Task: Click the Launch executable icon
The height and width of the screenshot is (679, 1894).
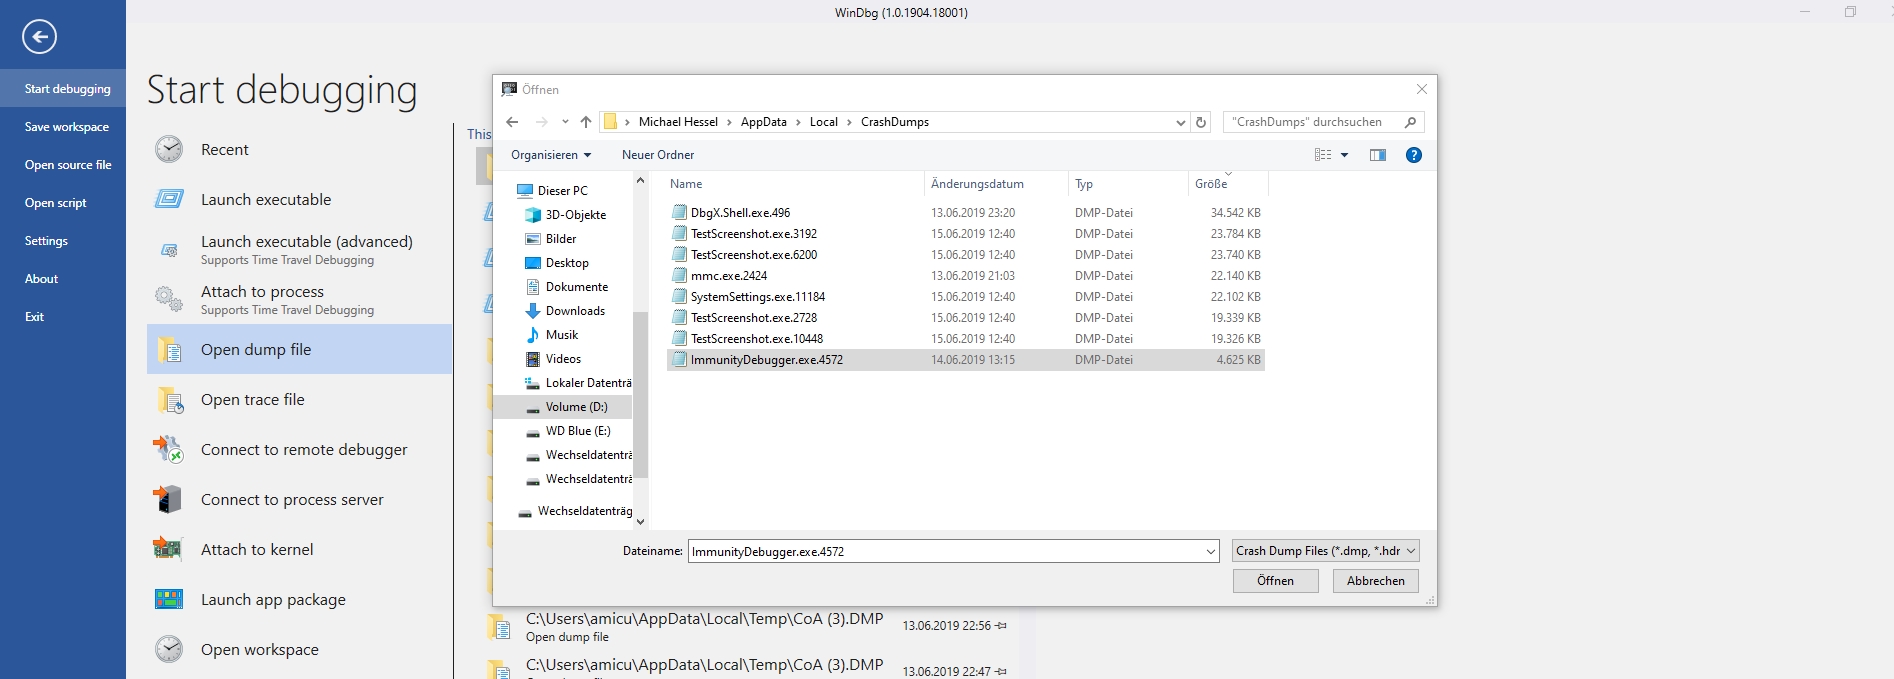Action: (169, 199)
